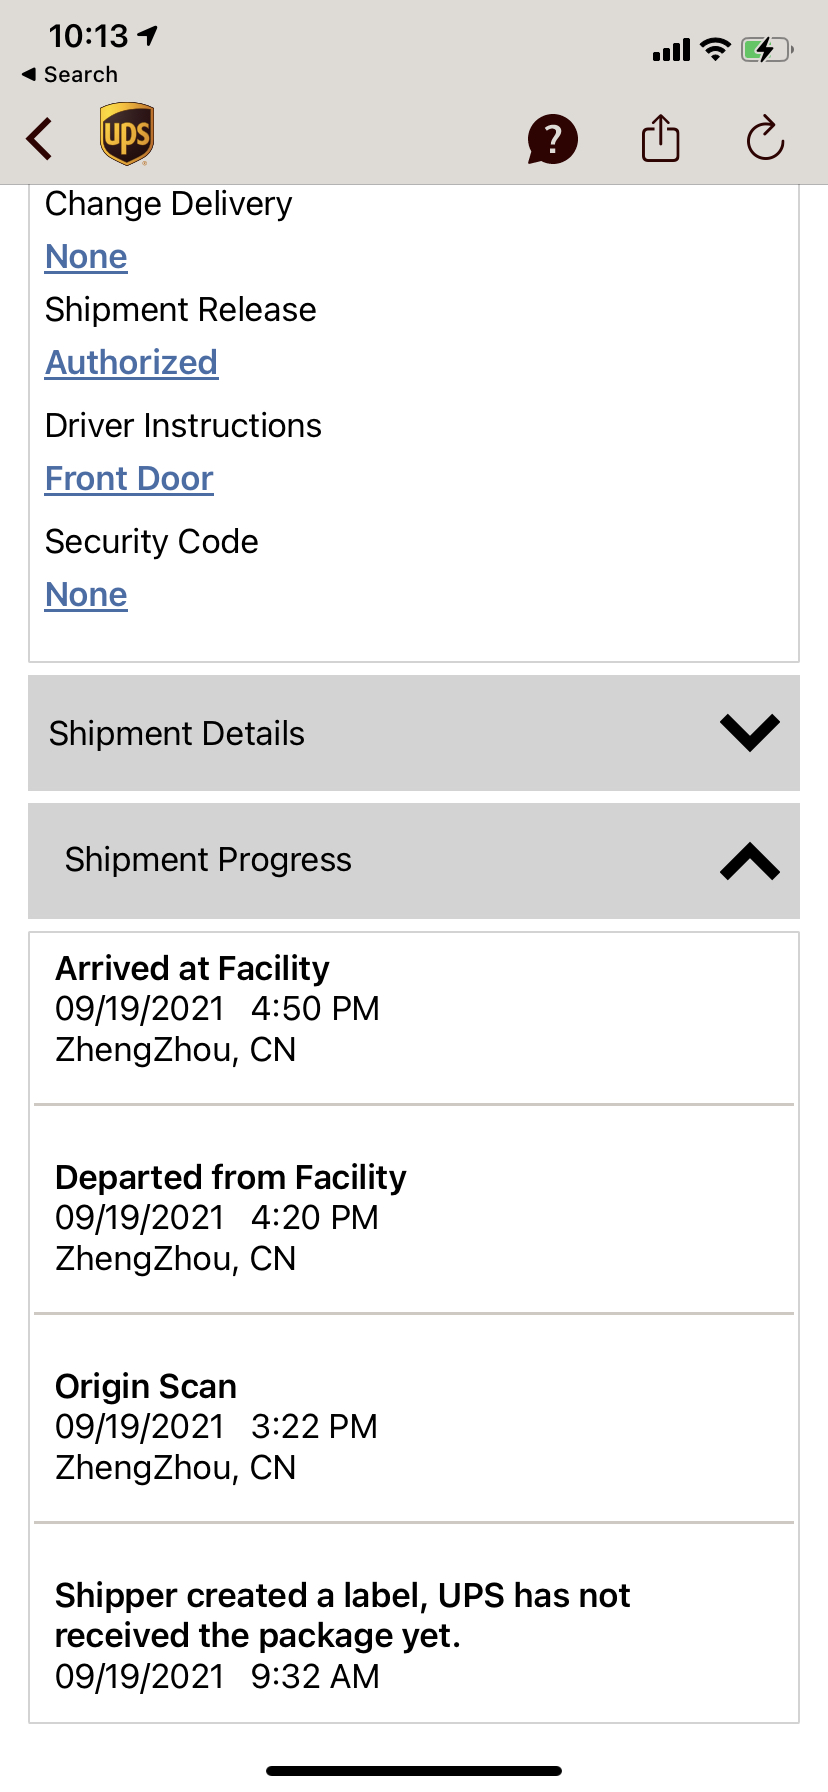Edit the Front Door driver instructions link
This screenshot has height=1792, width=828.
coord(129,479)
